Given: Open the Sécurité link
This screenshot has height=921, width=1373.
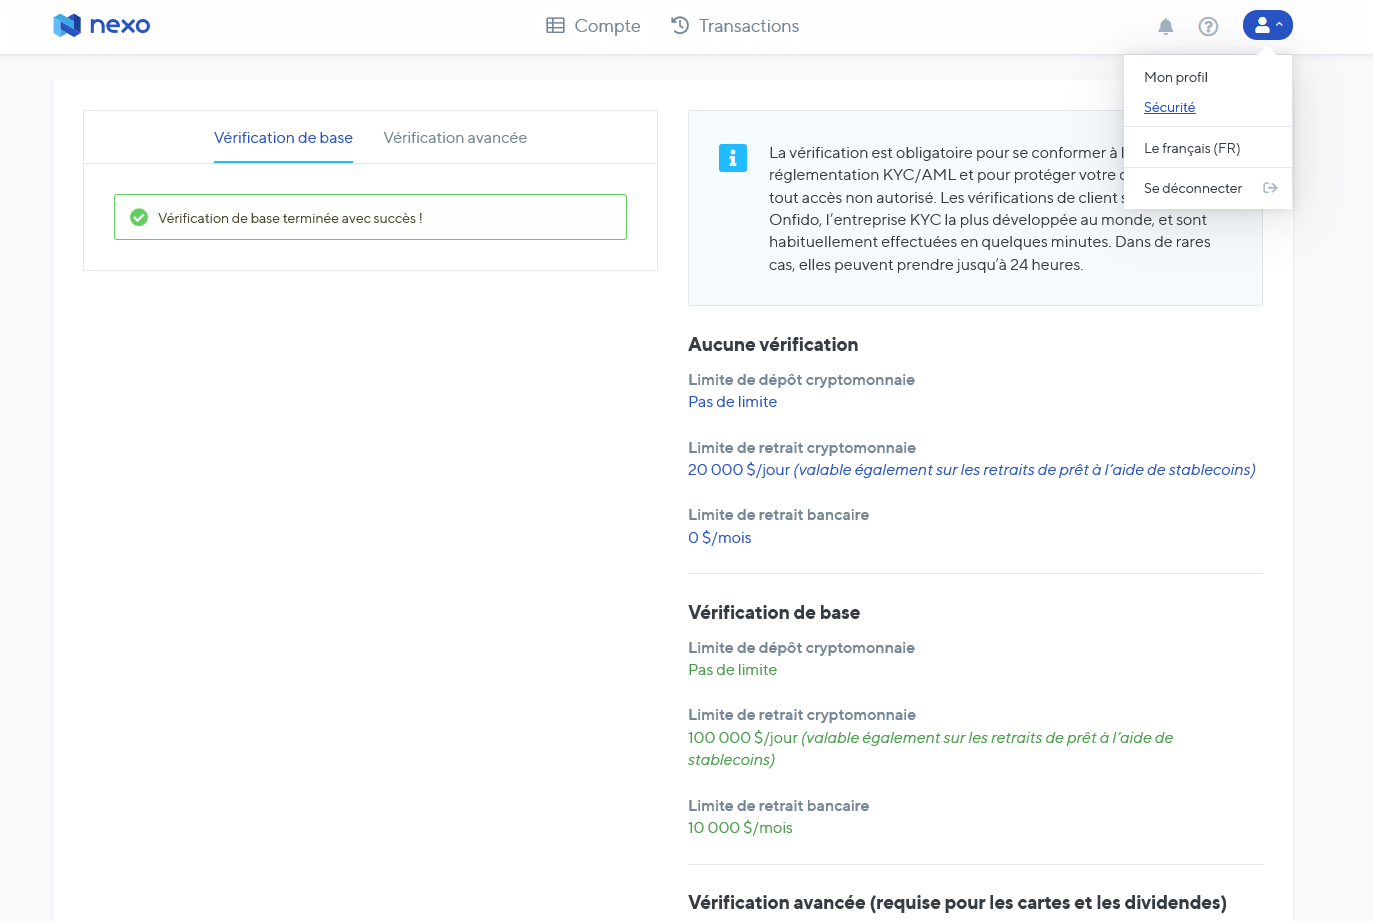Looking at the screenshot, I should click(1169, 107).
